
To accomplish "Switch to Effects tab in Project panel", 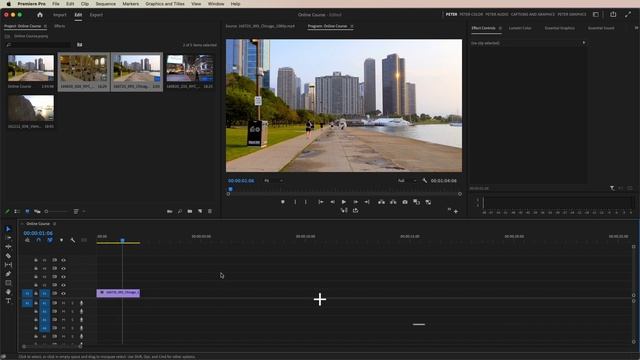I will [60, 26].
